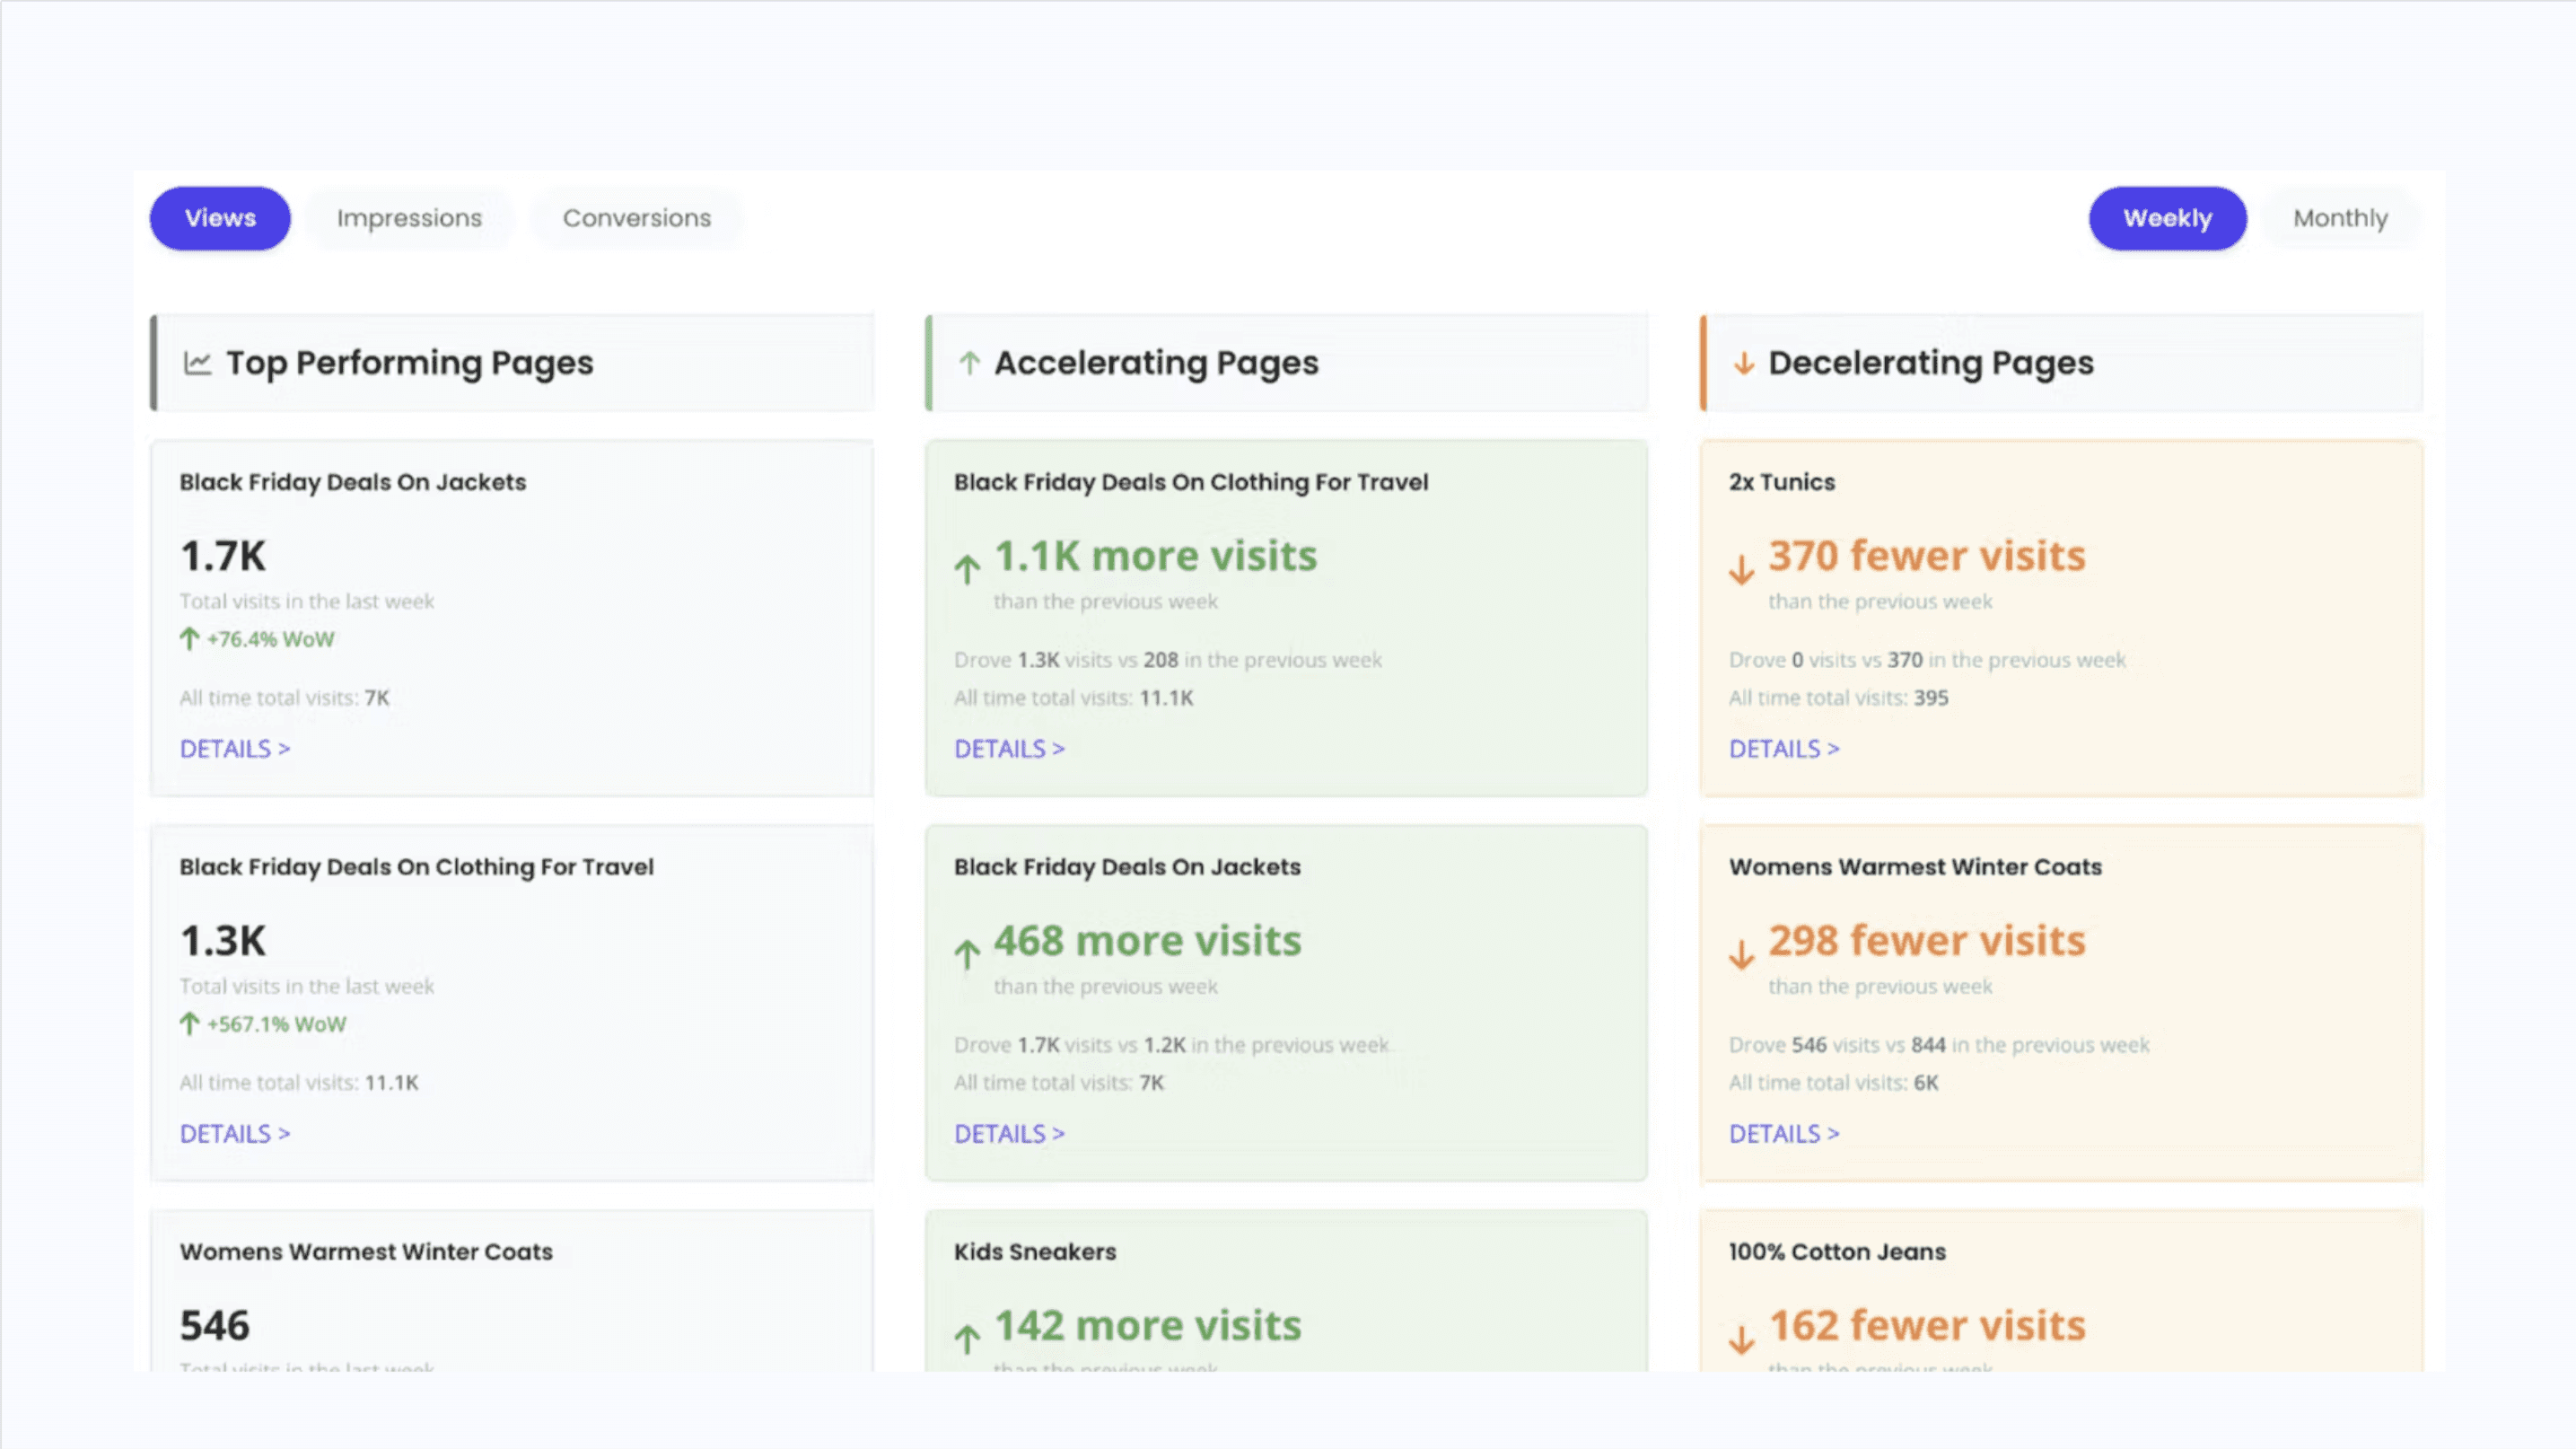The height and width of the screenshot is (1449, 2576).
Task: Click the green arrow next to +76.4% WoW
Action: click(x=189, y=639)
